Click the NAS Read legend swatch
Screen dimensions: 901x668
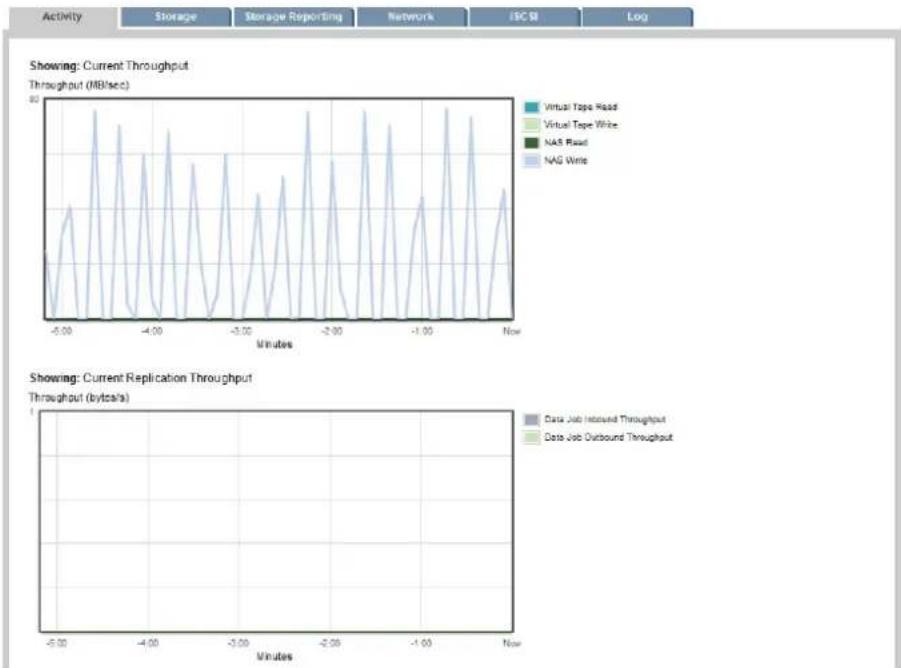(x=532, y=142)
